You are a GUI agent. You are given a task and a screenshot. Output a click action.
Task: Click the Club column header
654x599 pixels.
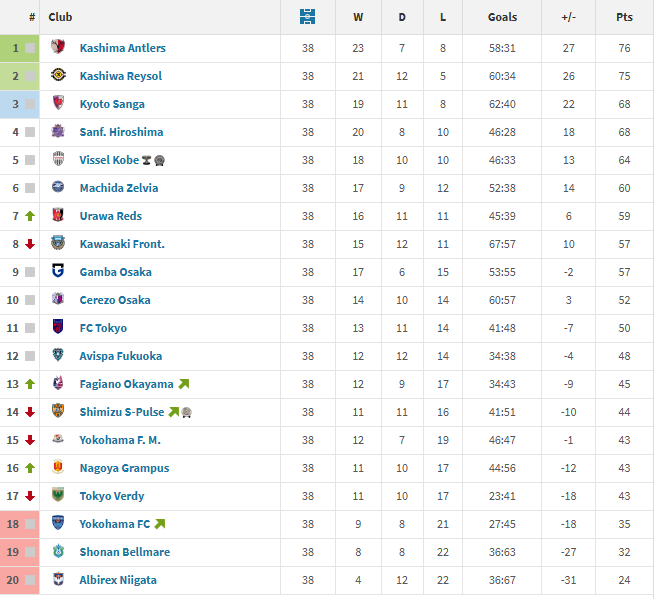(60, 17)
